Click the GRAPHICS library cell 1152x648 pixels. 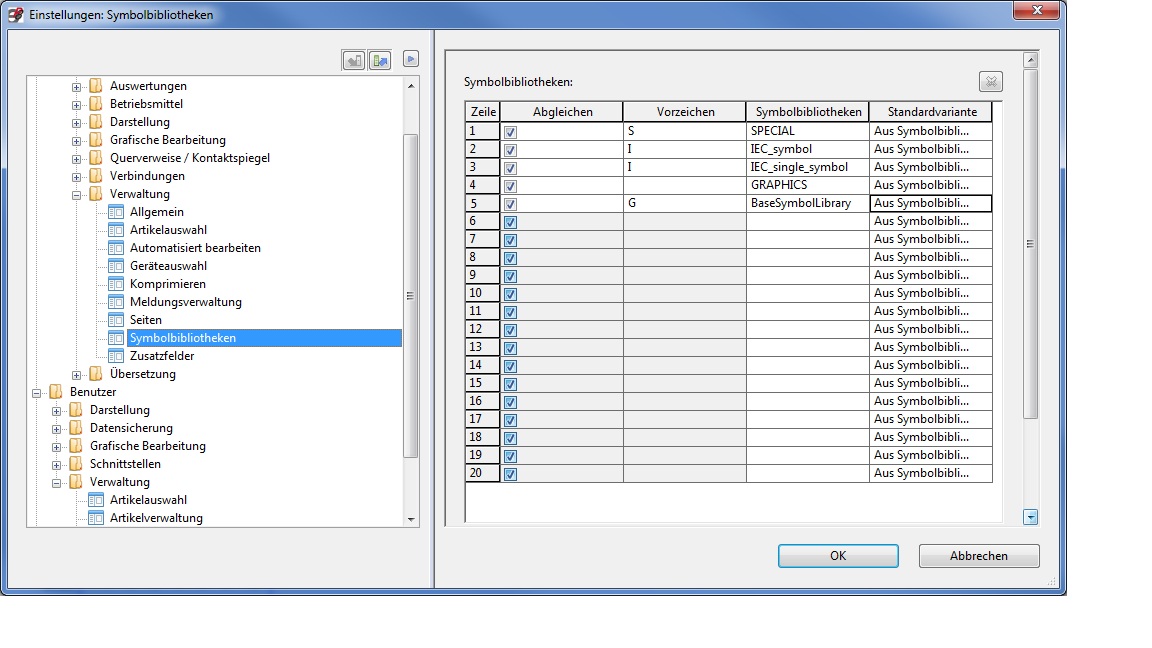pyautogui.click(x=808, y=185)
